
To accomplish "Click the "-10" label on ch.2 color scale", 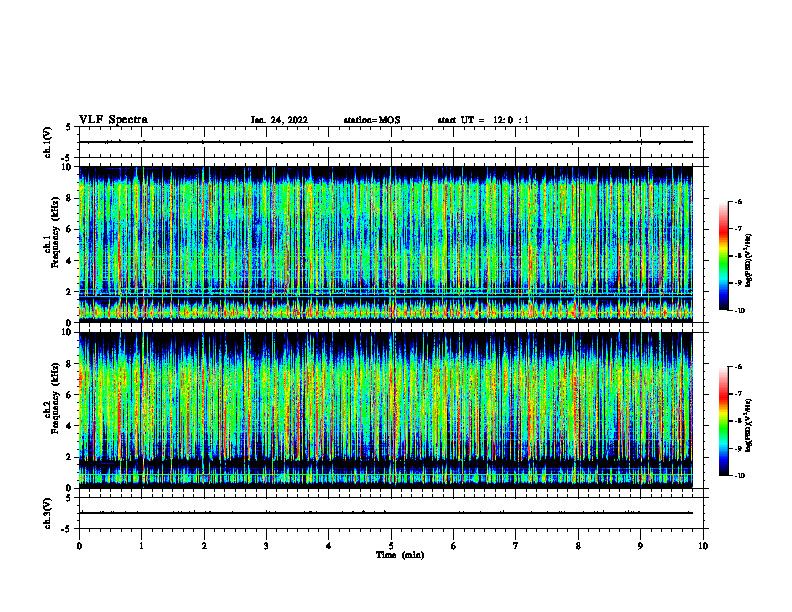I will point(739,476).
